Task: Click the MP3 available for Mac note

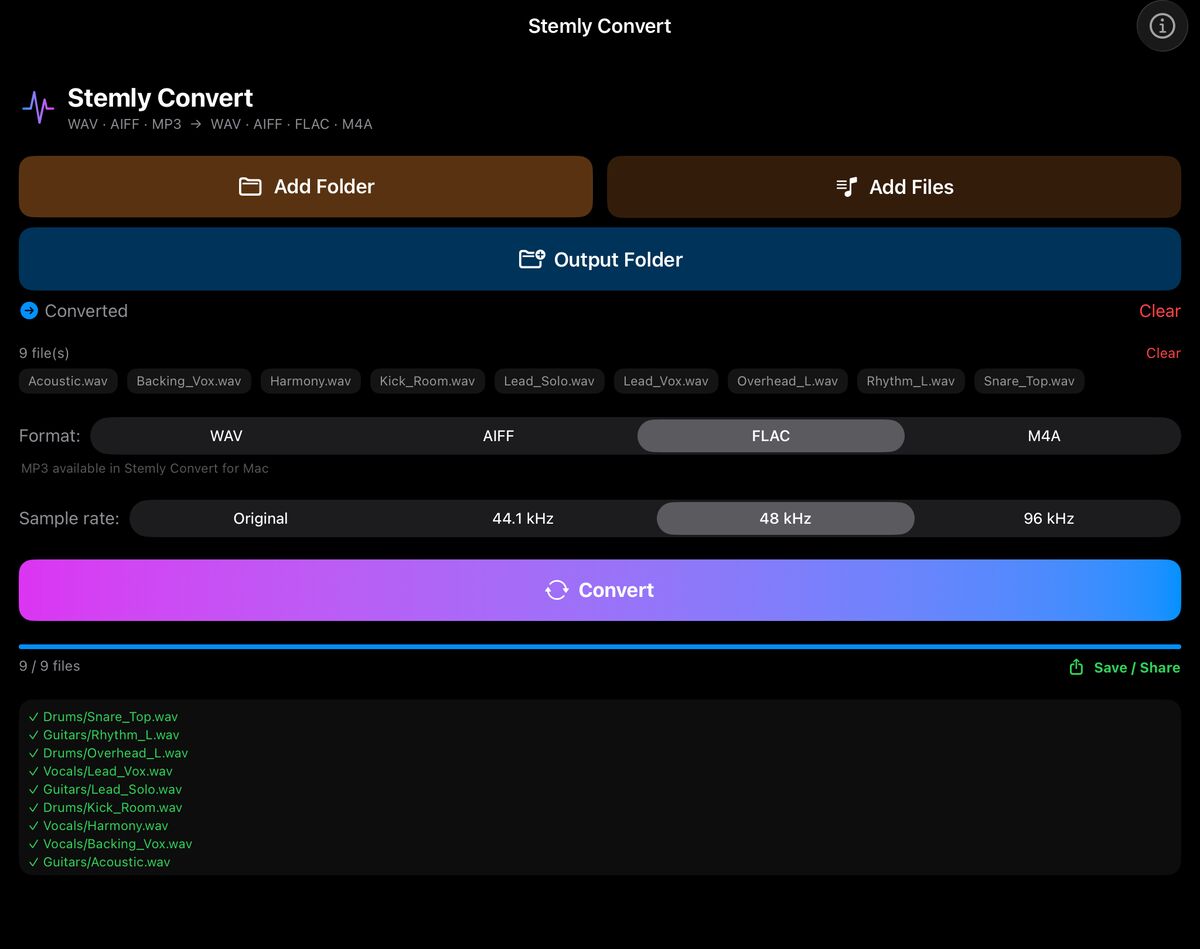Action: coord(145,468)
